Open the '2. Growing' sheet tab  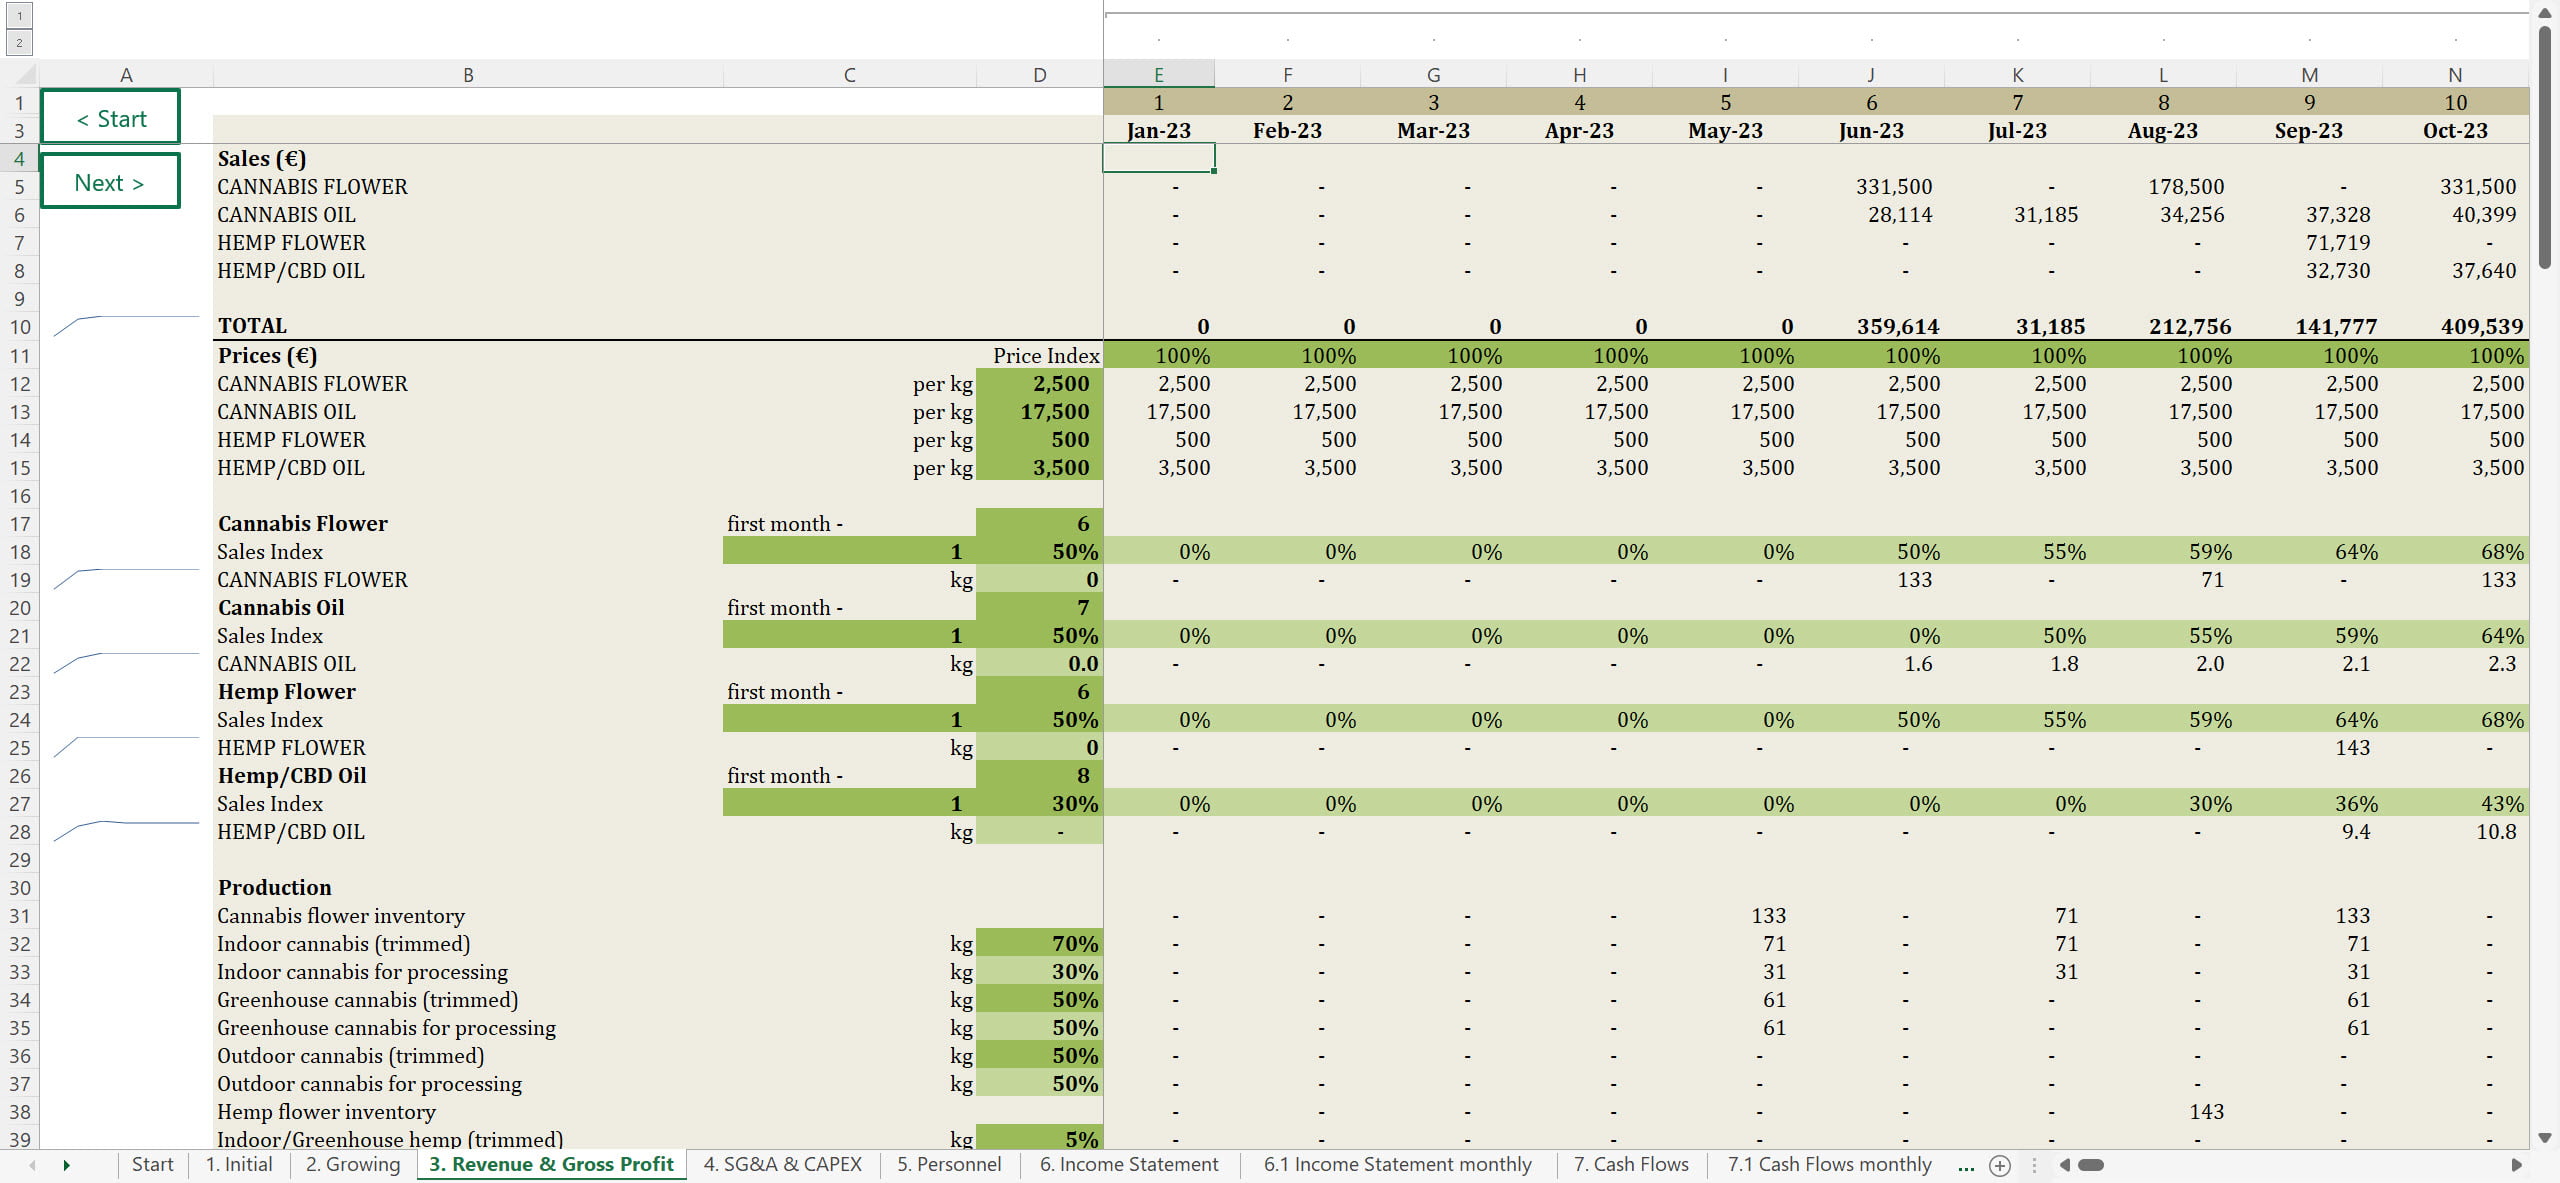[352, 1164]
